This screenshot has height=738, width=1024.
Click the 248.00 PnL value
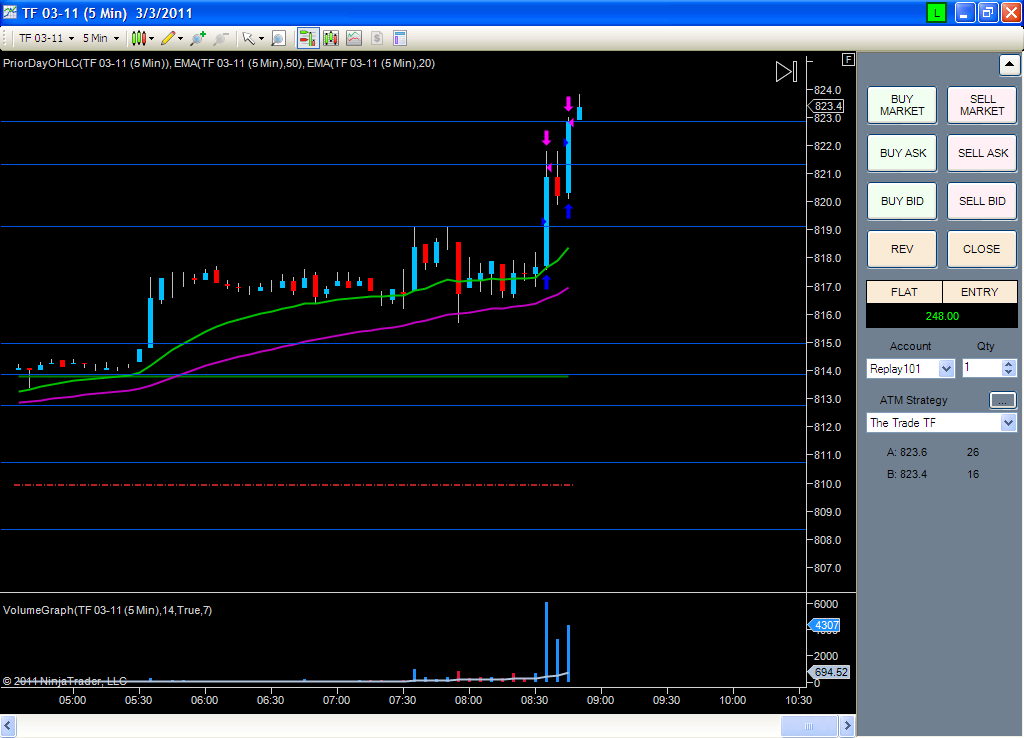[x=942, y=316]
